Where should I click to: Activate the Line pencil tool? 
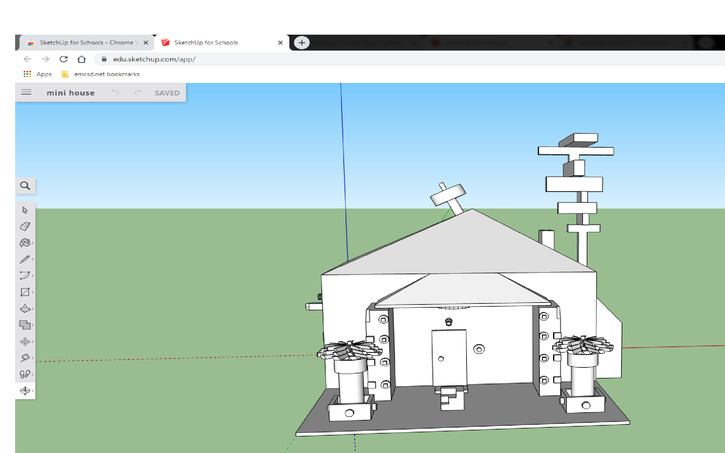pos(26,259)
